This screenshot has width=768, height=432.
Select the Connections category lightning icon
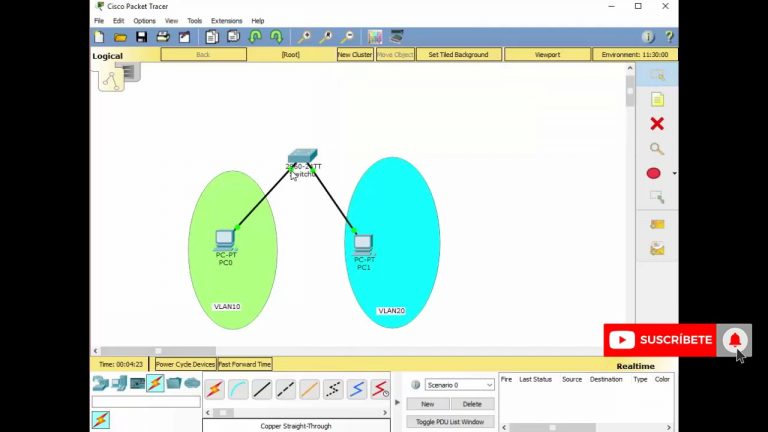tap(155, 383)
